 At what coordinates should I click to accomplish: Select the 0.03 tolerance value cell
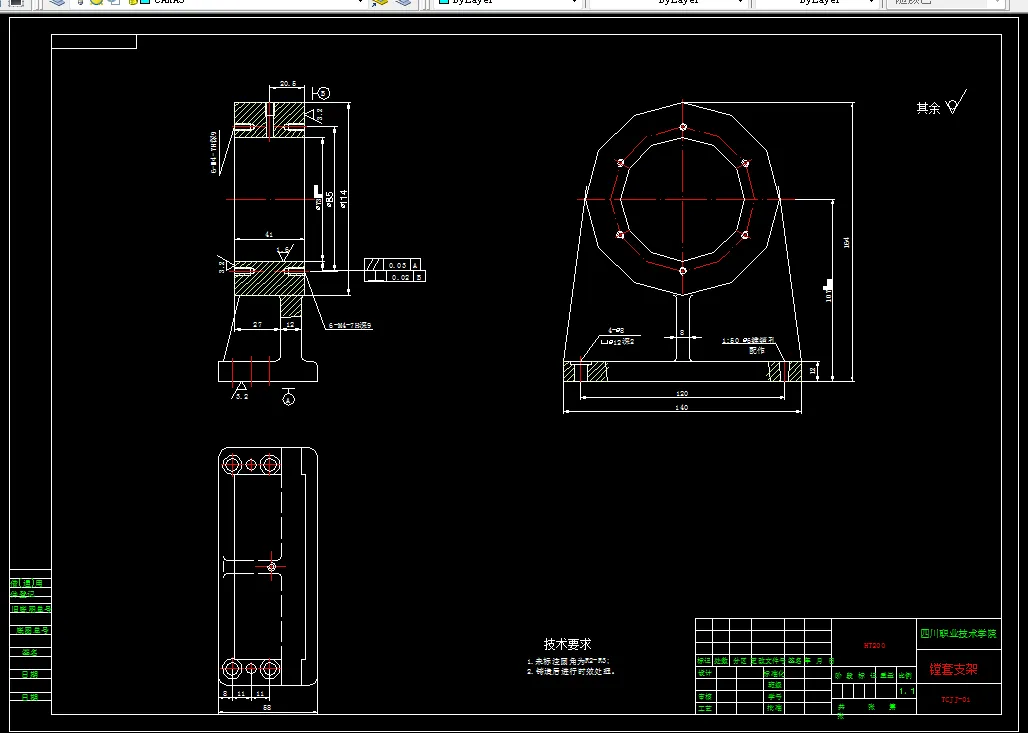click(398, 266)
